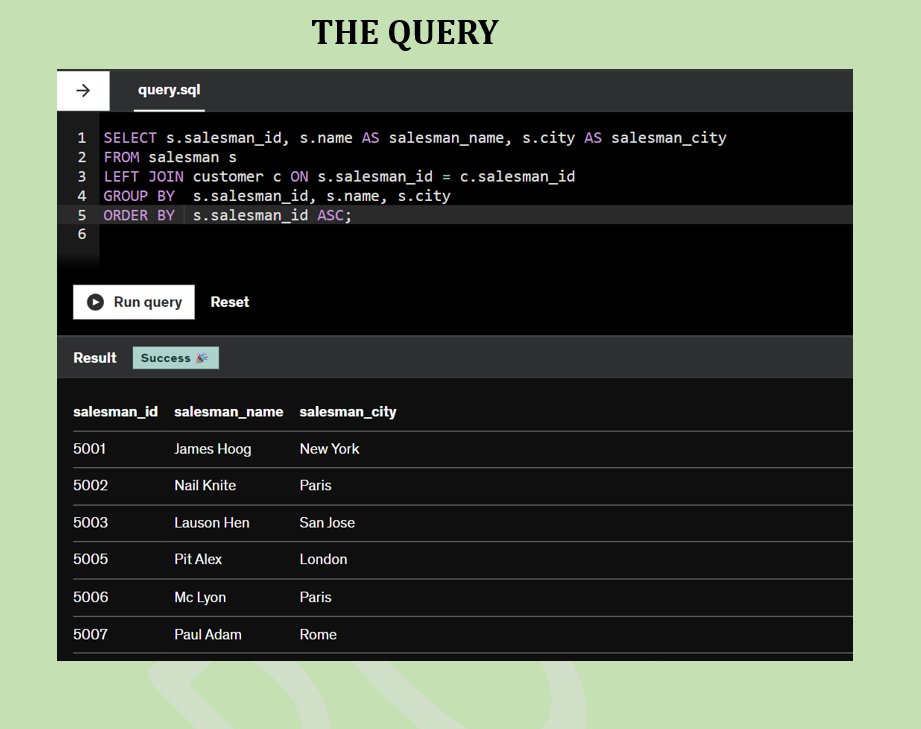Image resolution: width=921 pixels, height=729 pixels.
Task: Click the Rome cell
Action: (x=318, y=634)
